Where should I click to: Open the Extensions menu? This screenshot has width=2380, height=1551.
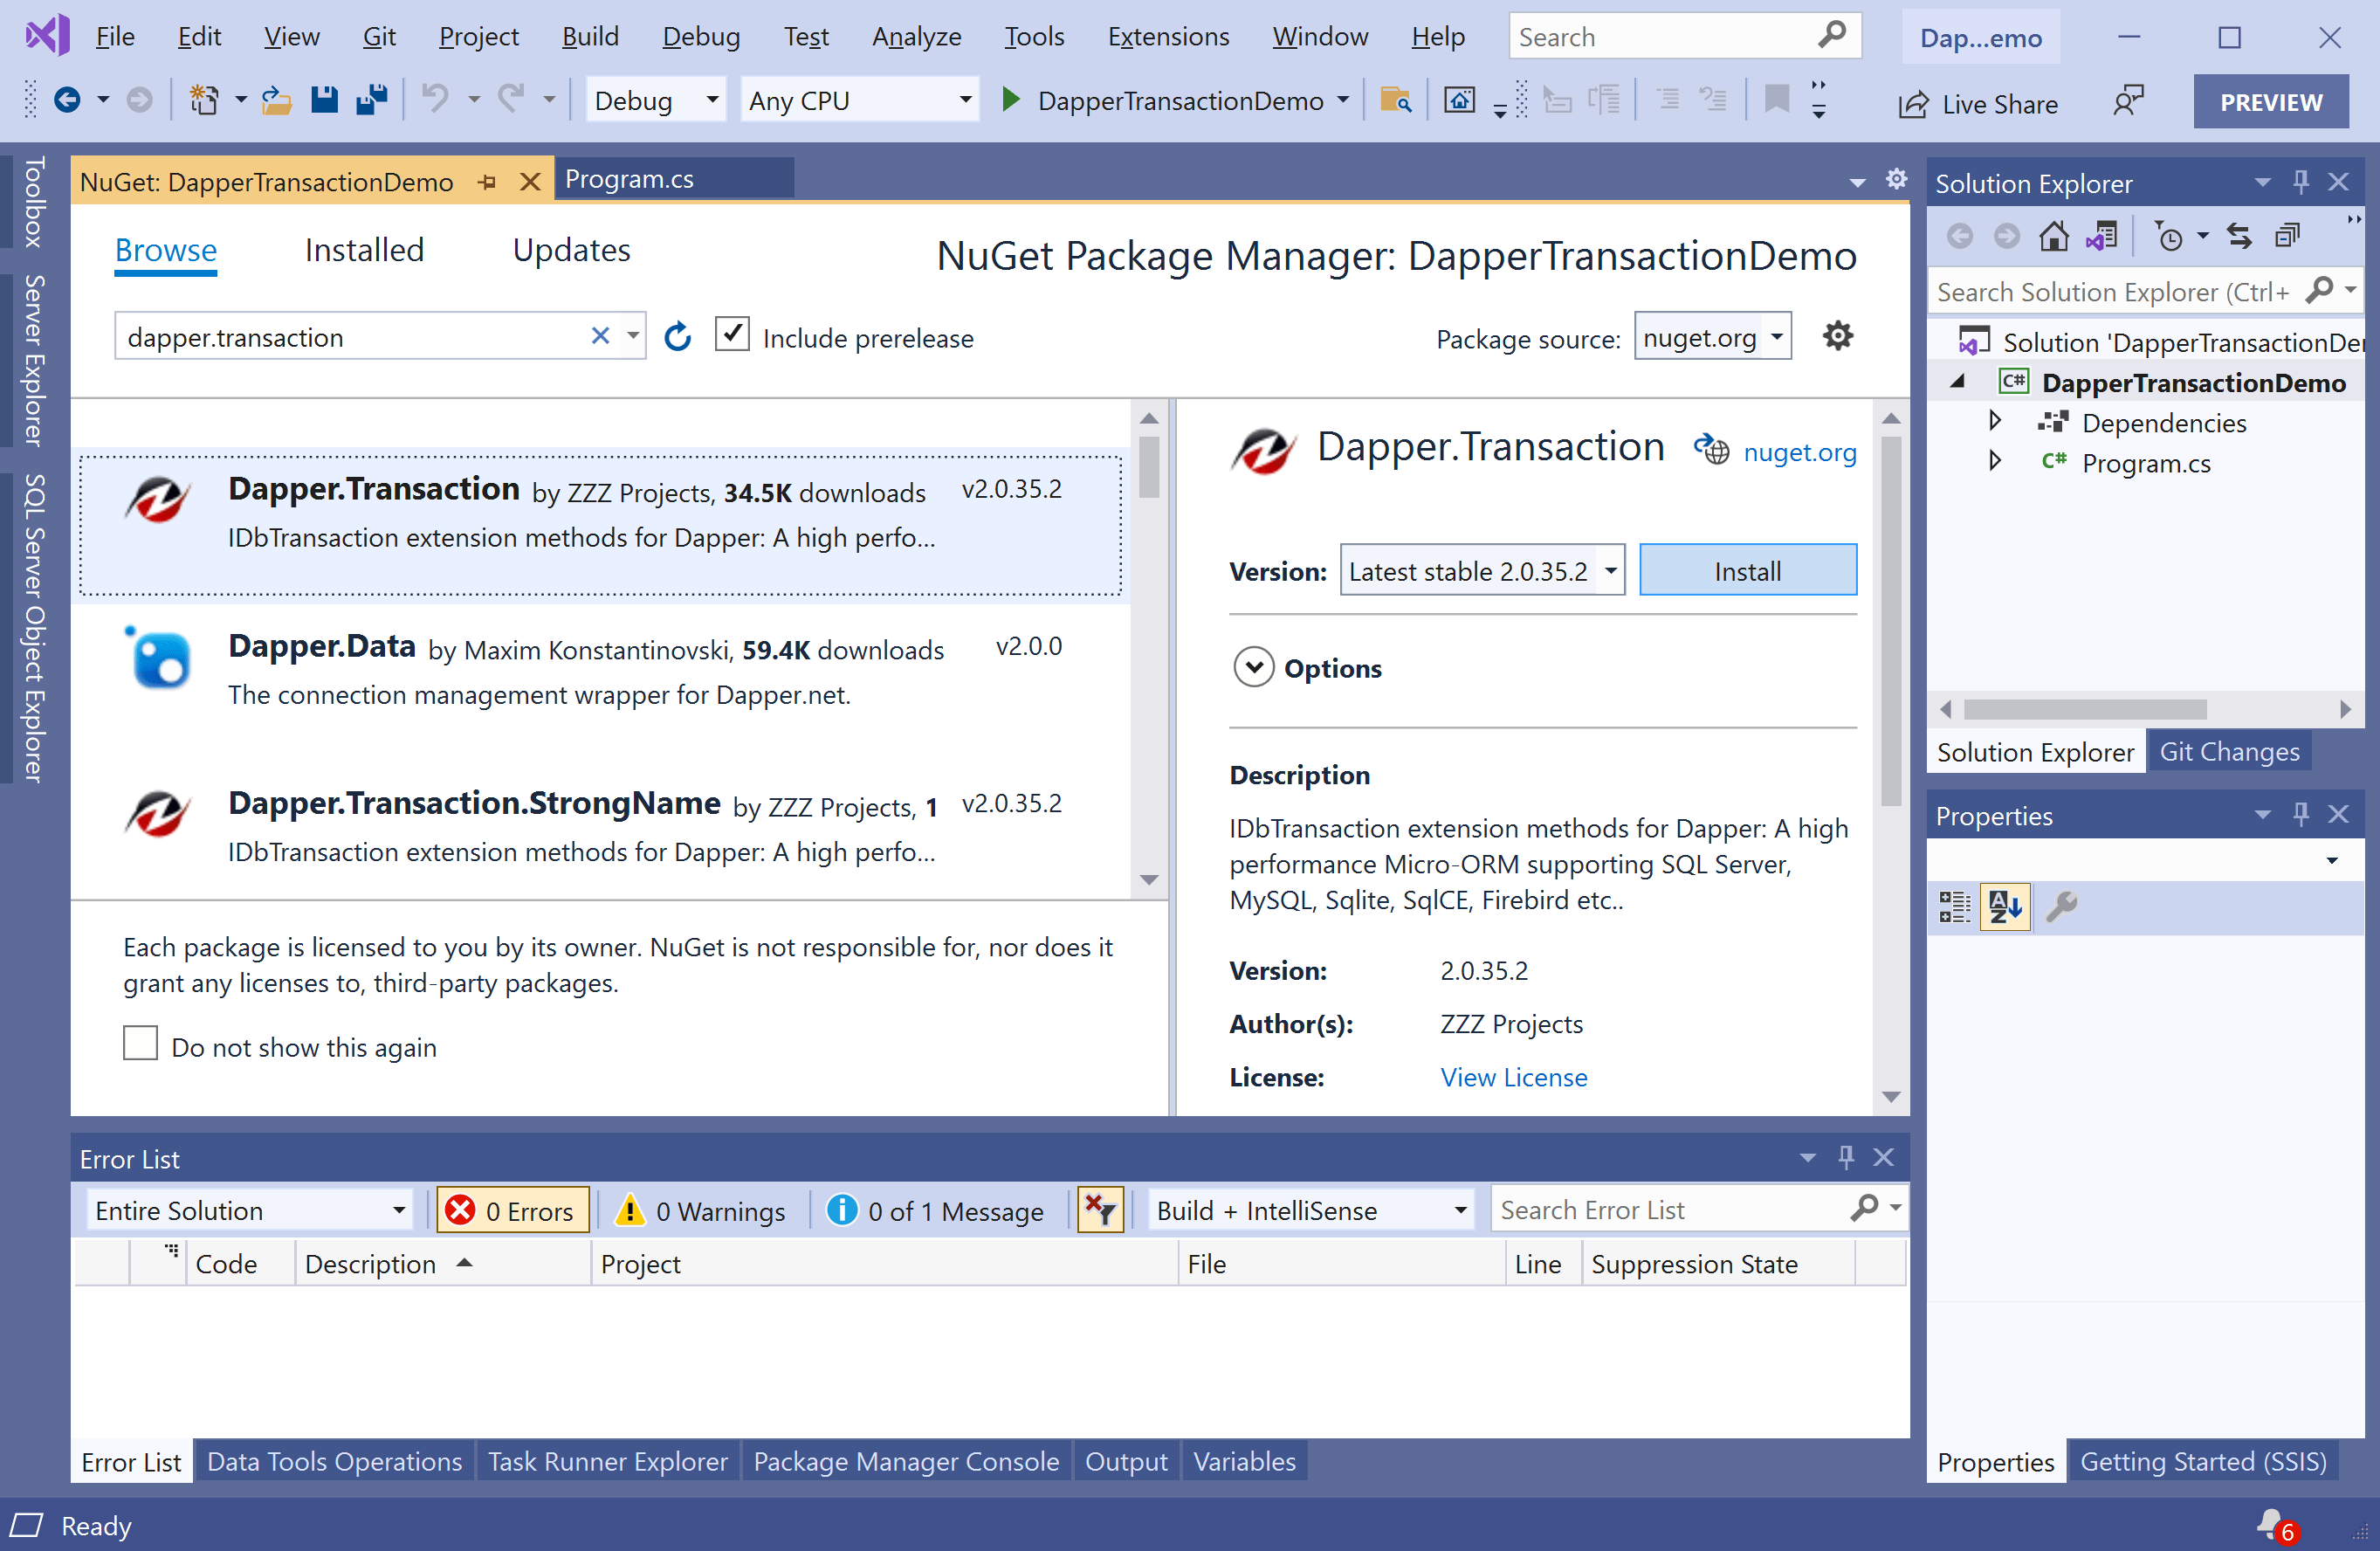tap(1168, 36)
